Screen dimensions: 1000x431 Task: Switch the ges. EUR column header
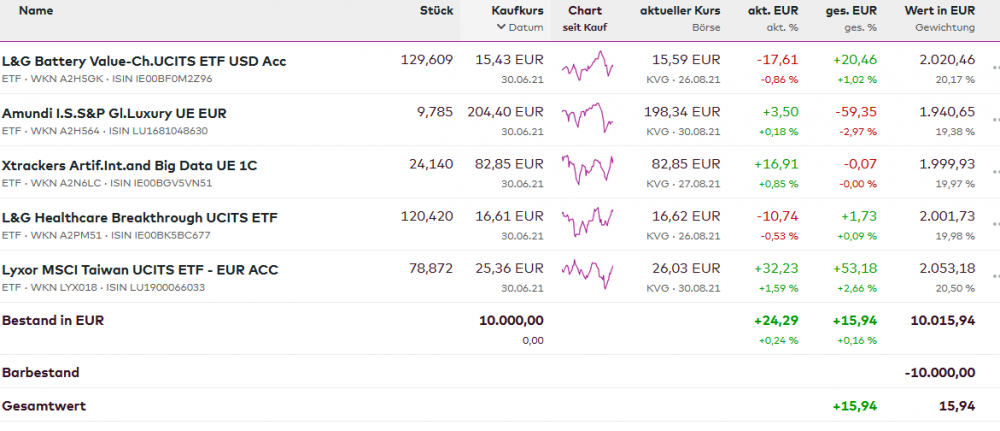853,10
